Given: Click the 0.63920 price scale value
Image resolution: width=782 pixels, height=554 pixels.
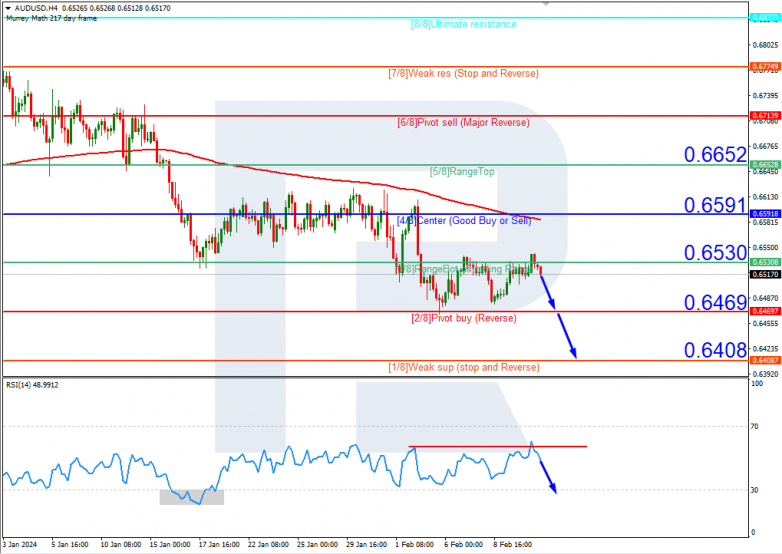Looking at the screenshot, I should [x=766, y=374].
